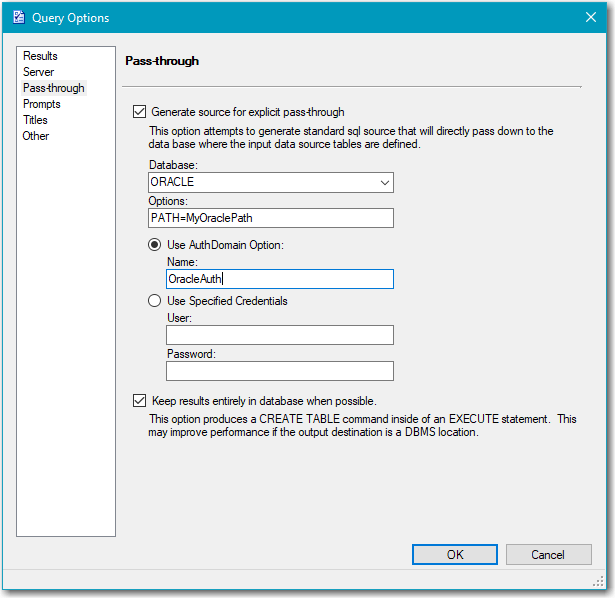Expand the Database dropdown arrow

384,183
